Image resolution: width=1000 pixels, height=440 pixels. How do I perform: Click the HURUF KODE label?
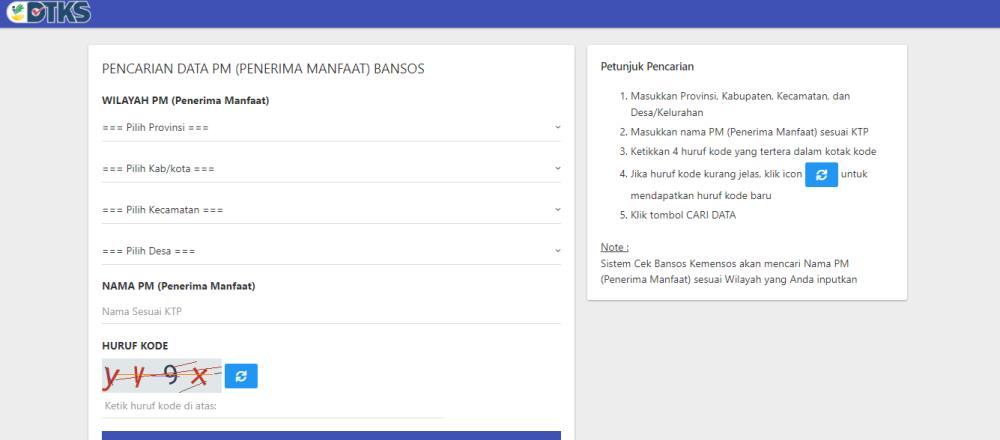point(135,346)
